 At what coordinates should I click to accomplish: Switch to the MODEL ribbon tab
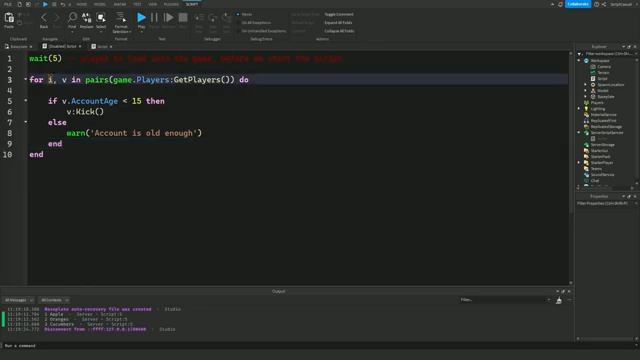(100, 4)
